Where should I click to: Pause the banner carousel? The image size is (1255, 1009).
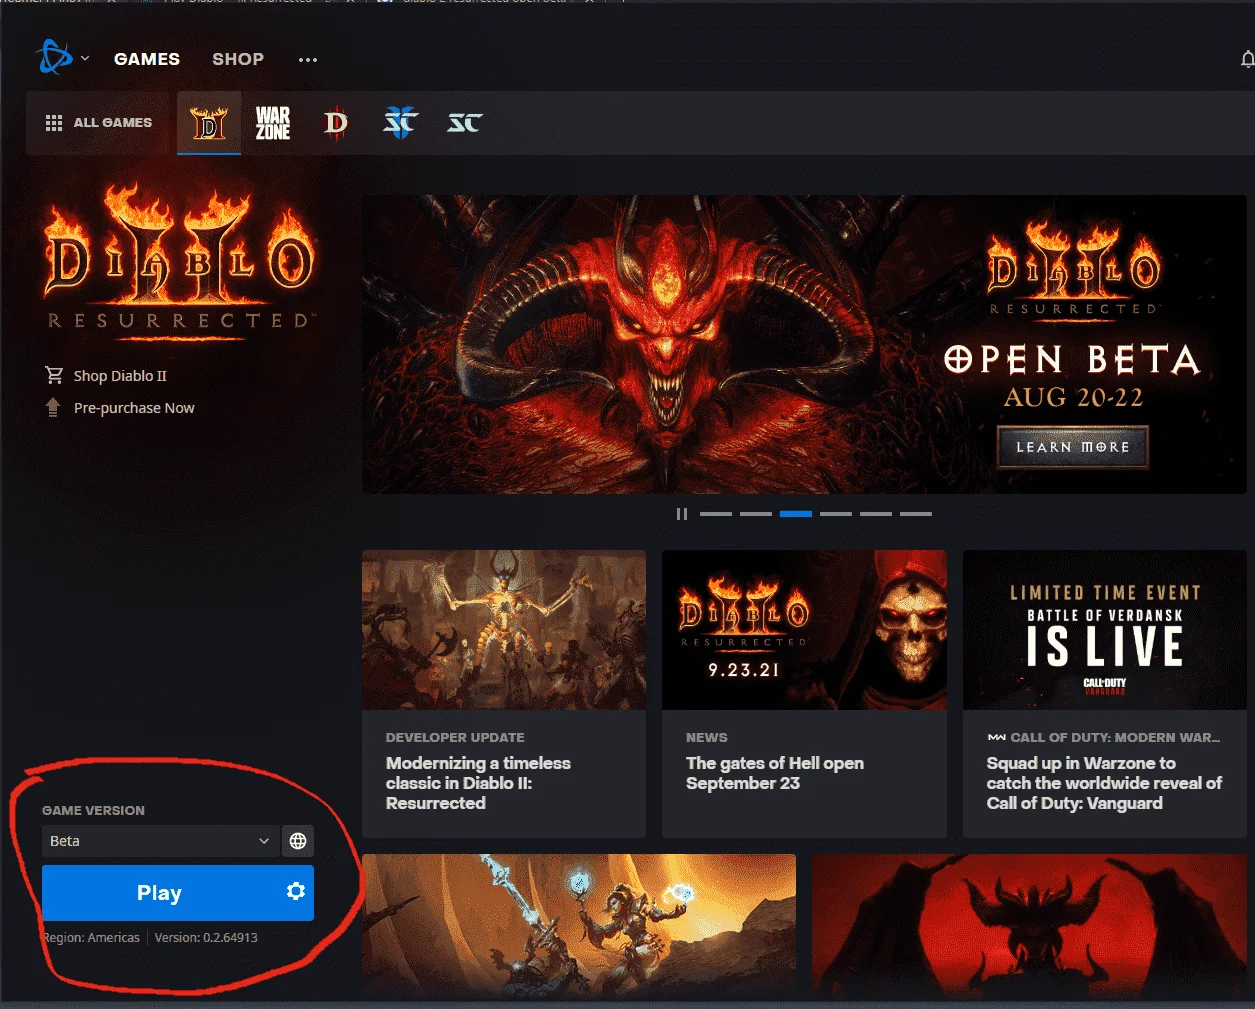click(x=682, y=514)
